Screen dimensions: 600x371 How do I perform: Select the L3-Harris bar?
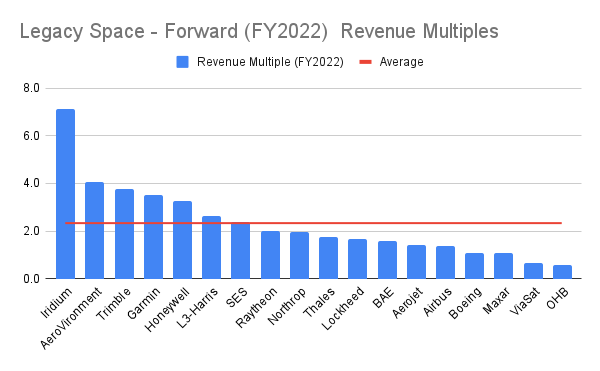[212, 247]
